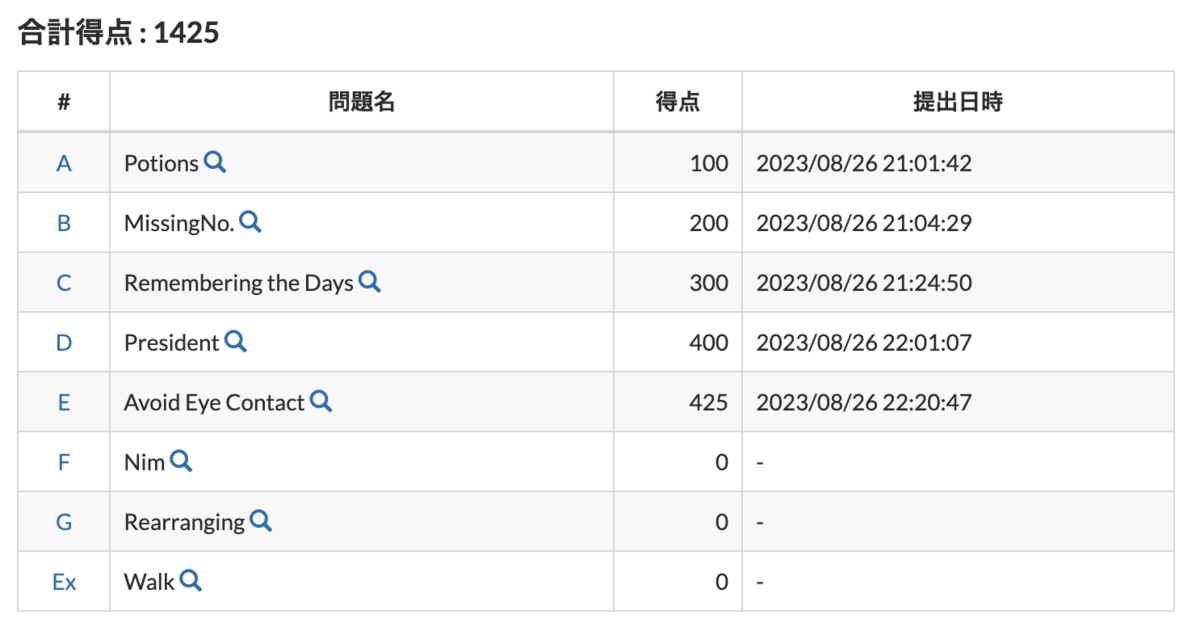The width and height of the screenshot is (1200, 640).
Task: Click the 問題名 column header
Action: point(364,101)
